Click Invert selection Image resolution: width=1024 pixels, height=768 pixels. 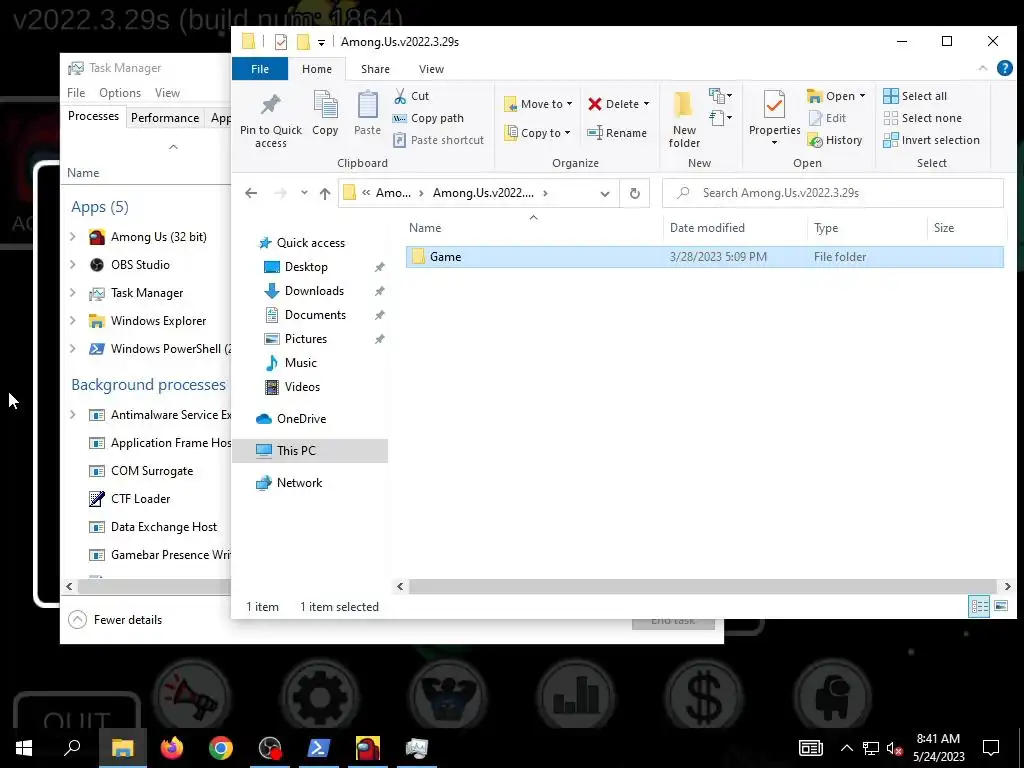[931, 140]
